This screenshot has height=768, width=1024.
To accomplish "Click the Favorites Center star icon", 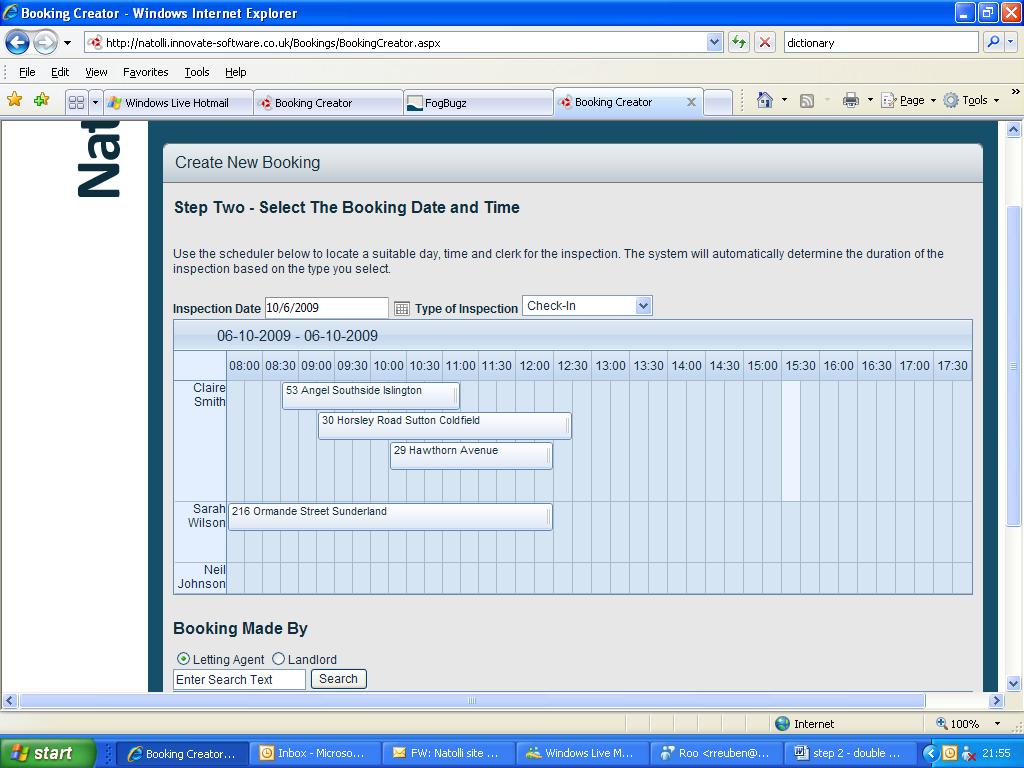I will [x=14, y=100].
